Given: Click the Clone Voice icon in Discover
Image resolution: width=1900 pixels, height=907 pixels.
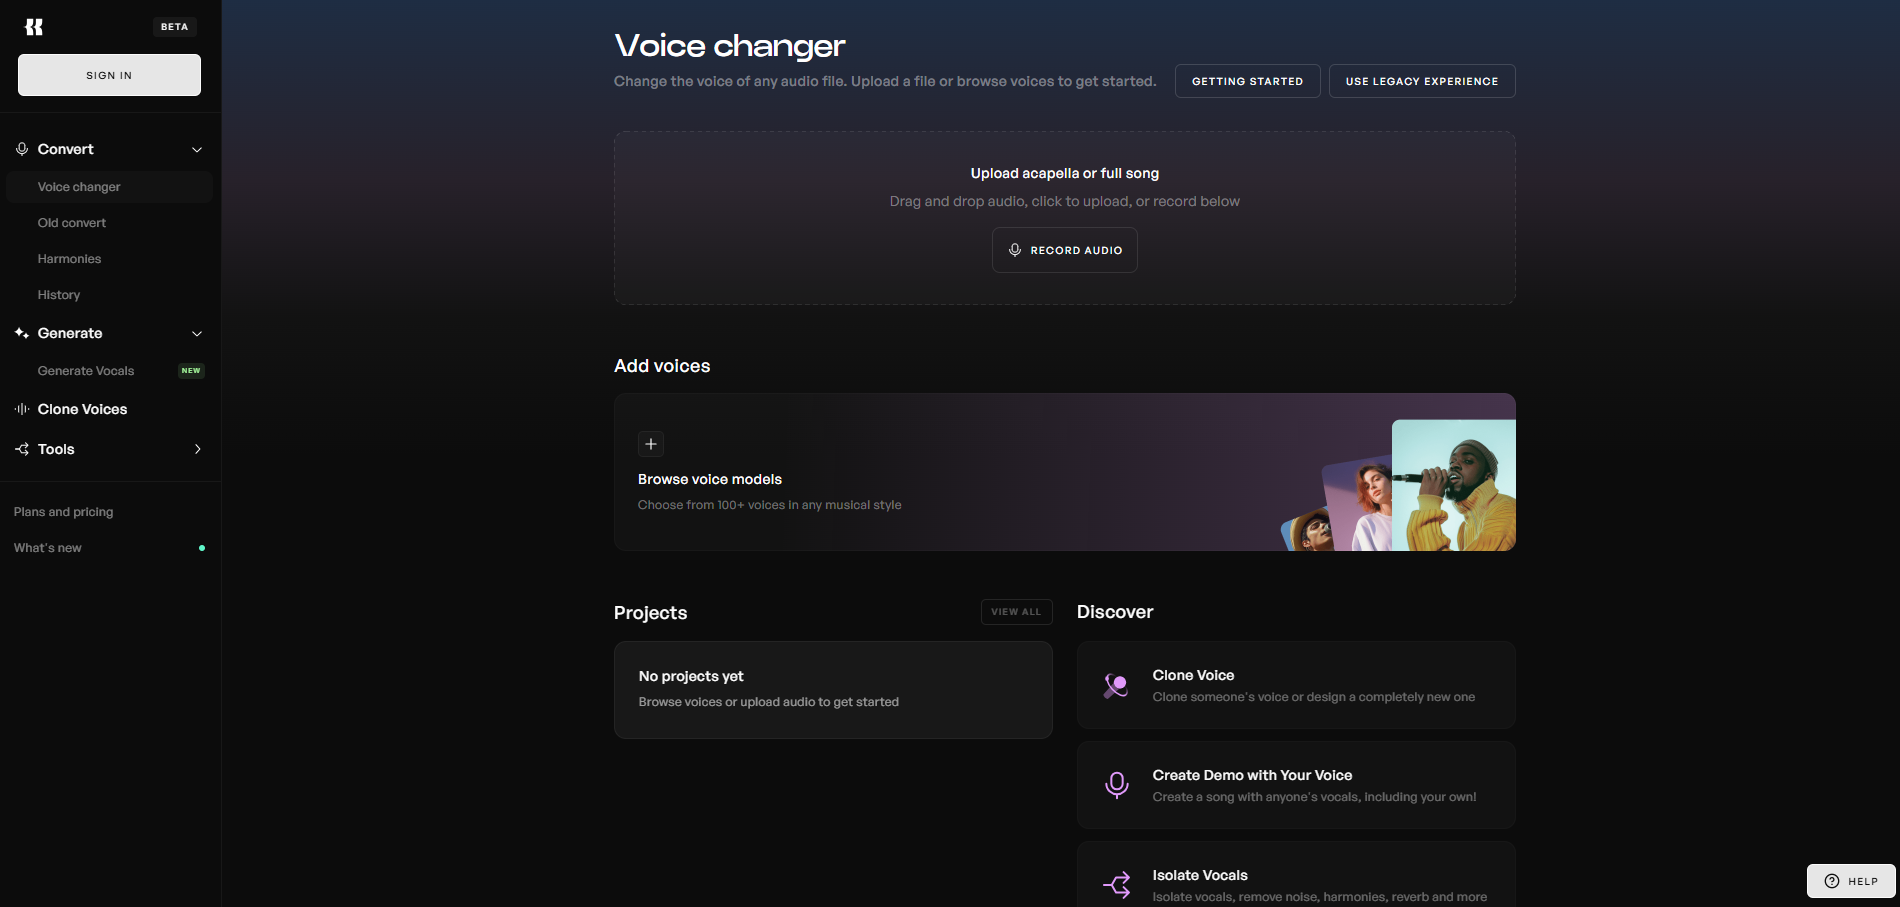Looking at the screenshot, I should coord(1116,685).
